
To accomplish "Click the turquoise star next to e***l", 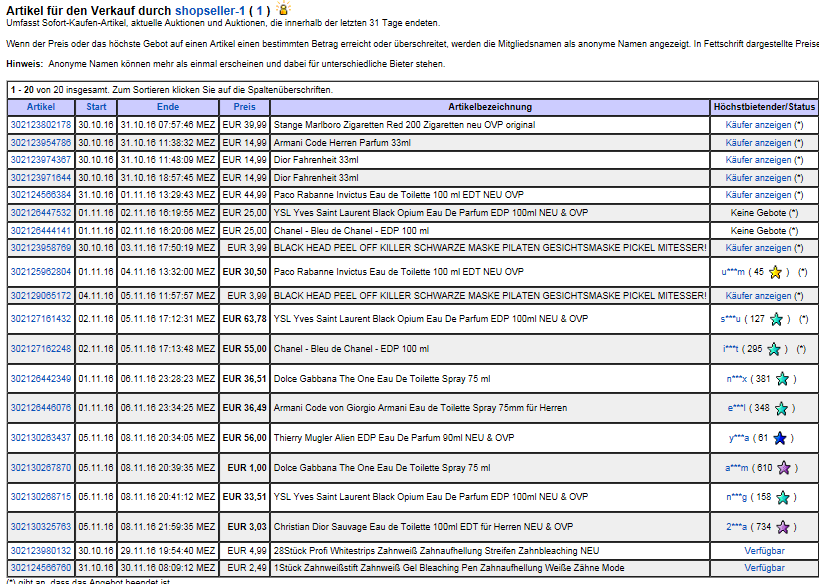I will (x=781, y=408).
